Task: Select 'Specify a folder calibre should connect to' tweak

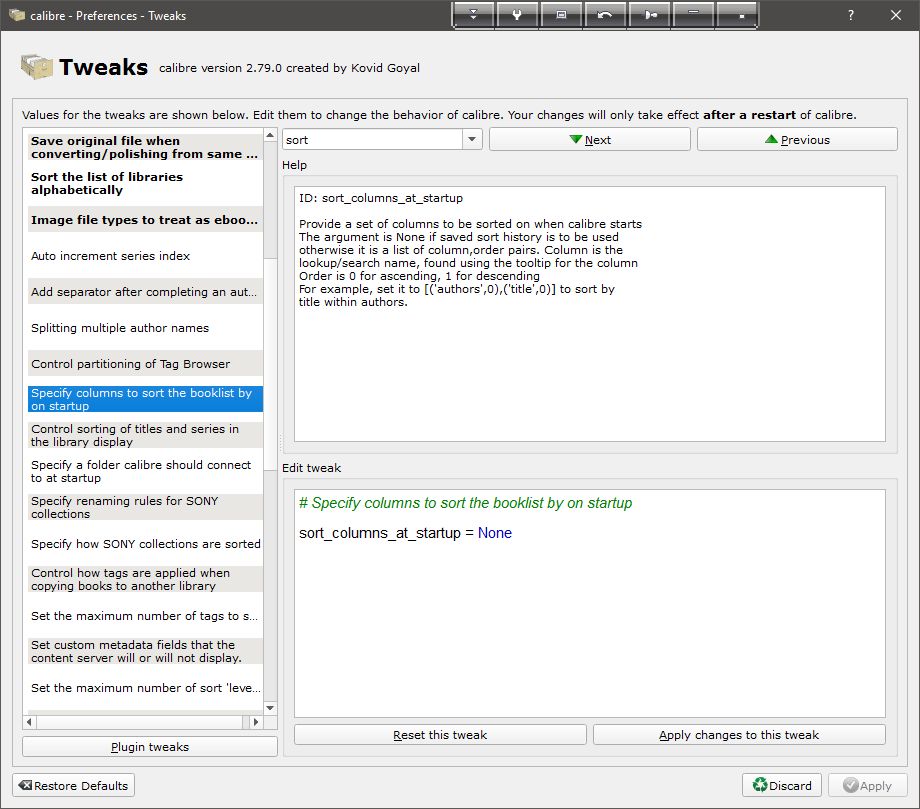Action: click(x=145, y=471)
